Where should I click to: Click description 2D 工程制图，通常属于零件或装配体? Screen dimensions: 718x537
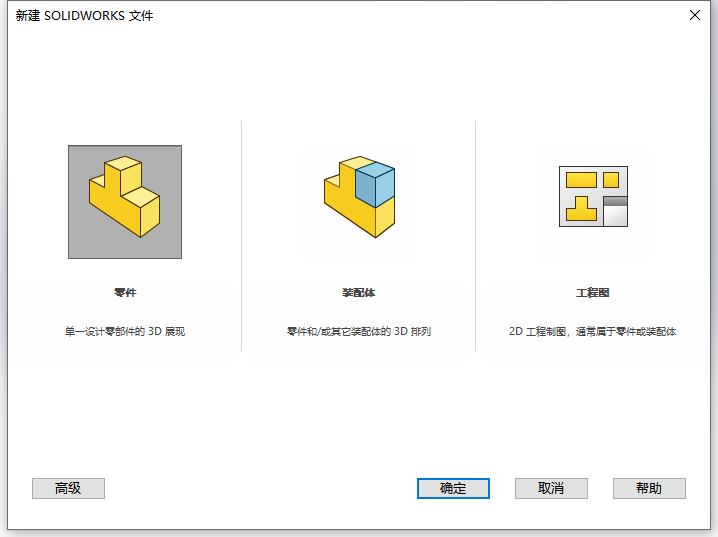(x=593, y=331)
